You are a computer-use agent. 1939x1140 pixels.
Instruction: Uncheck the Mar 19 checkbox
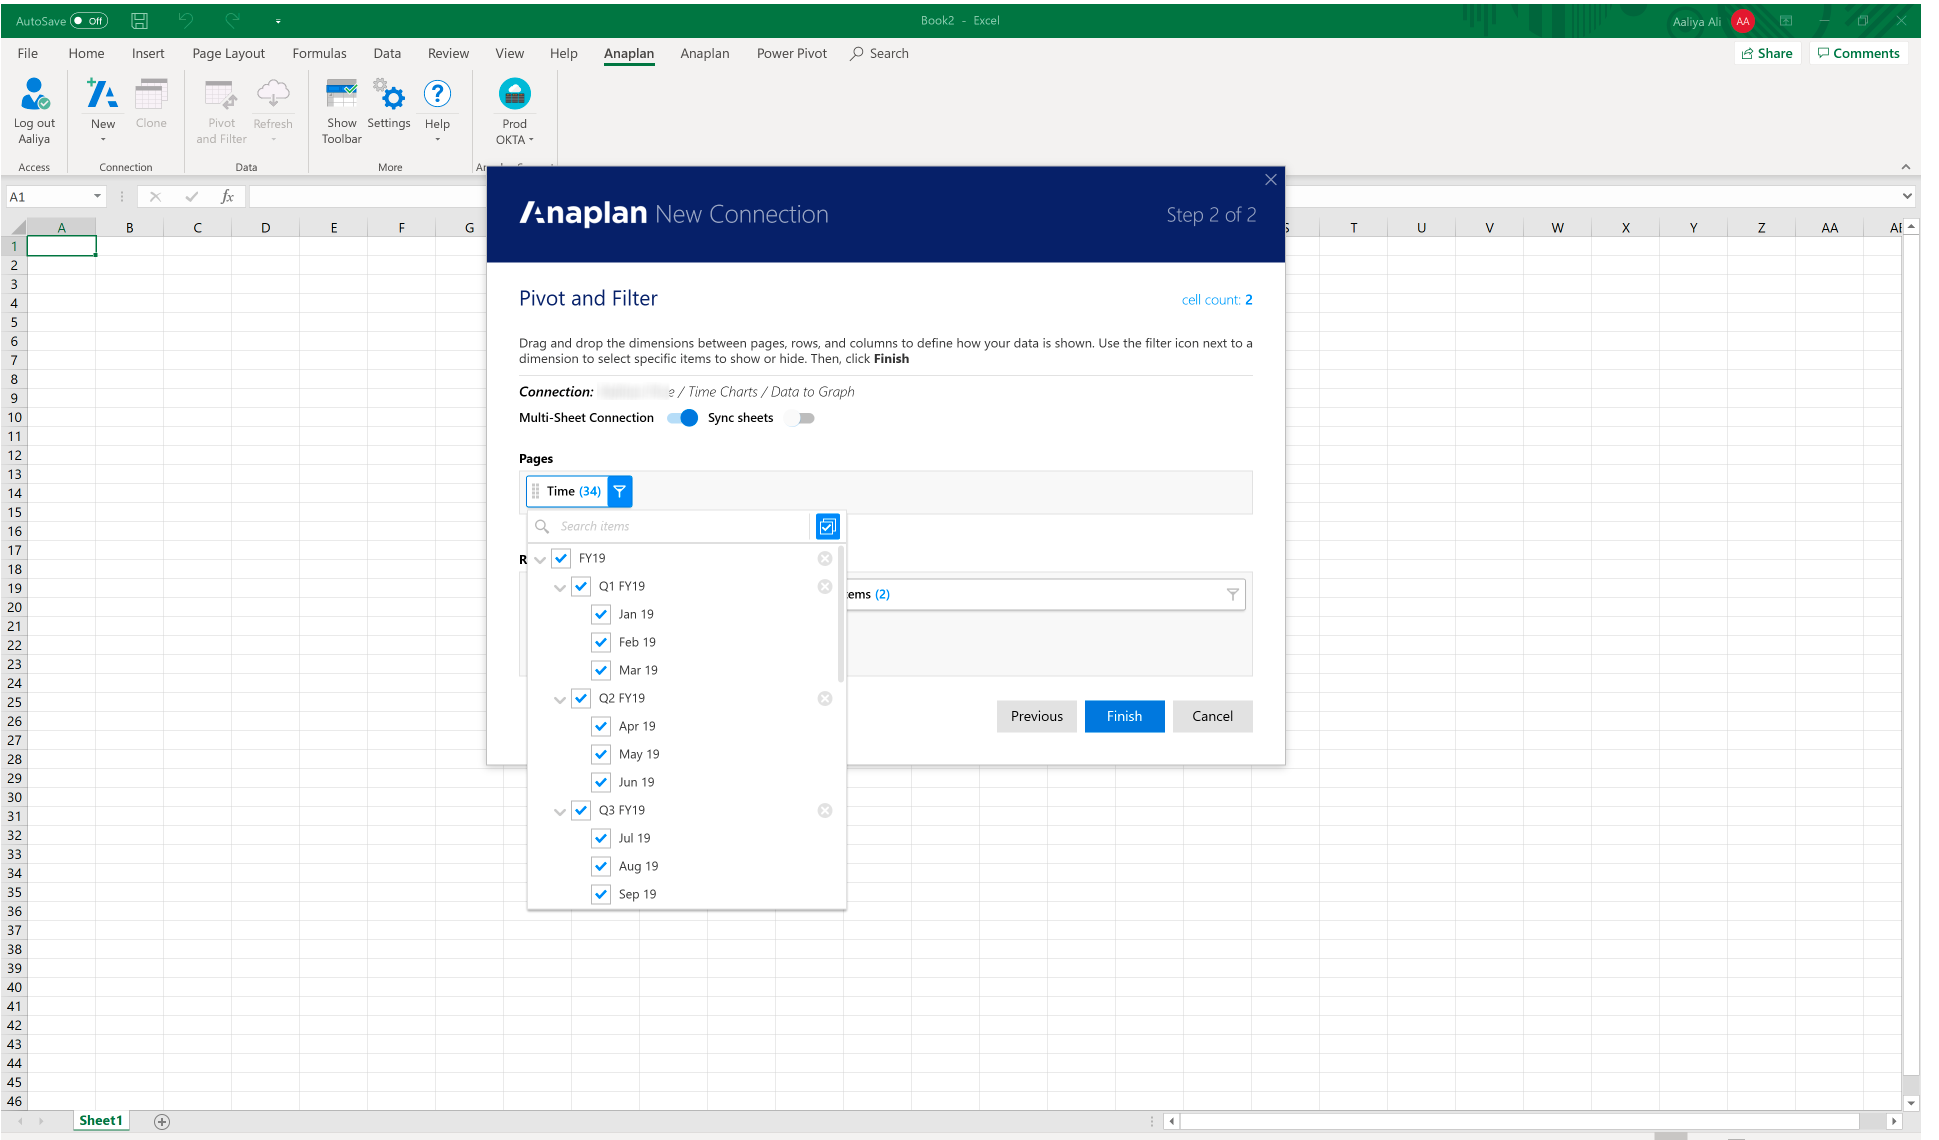point(601,670)
